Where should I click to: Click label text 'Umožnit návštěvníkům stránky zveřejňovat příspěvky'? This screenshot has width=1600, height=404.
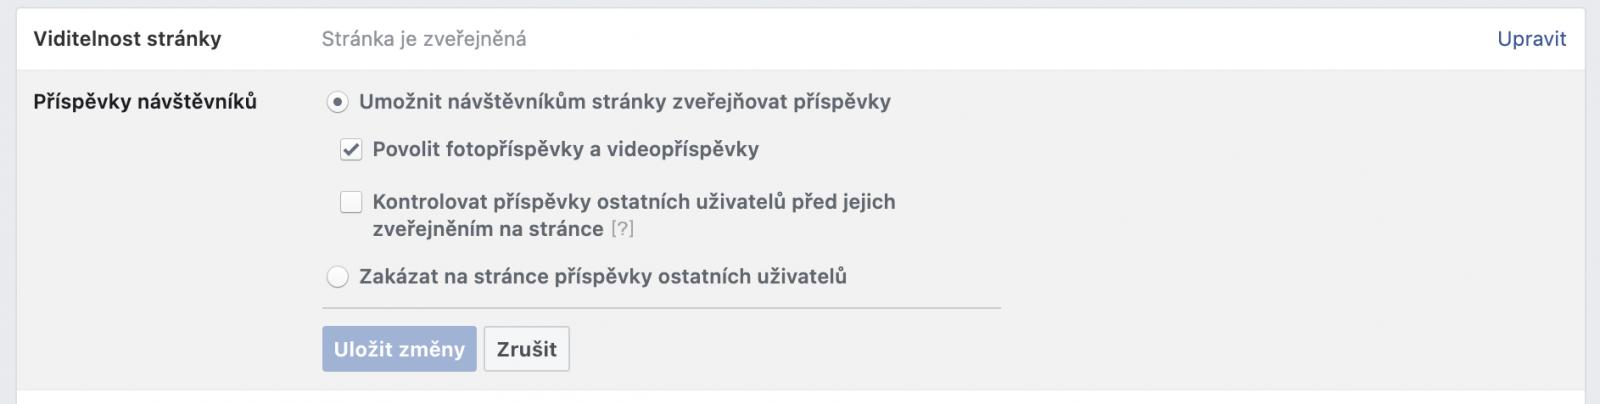point(625,102)
